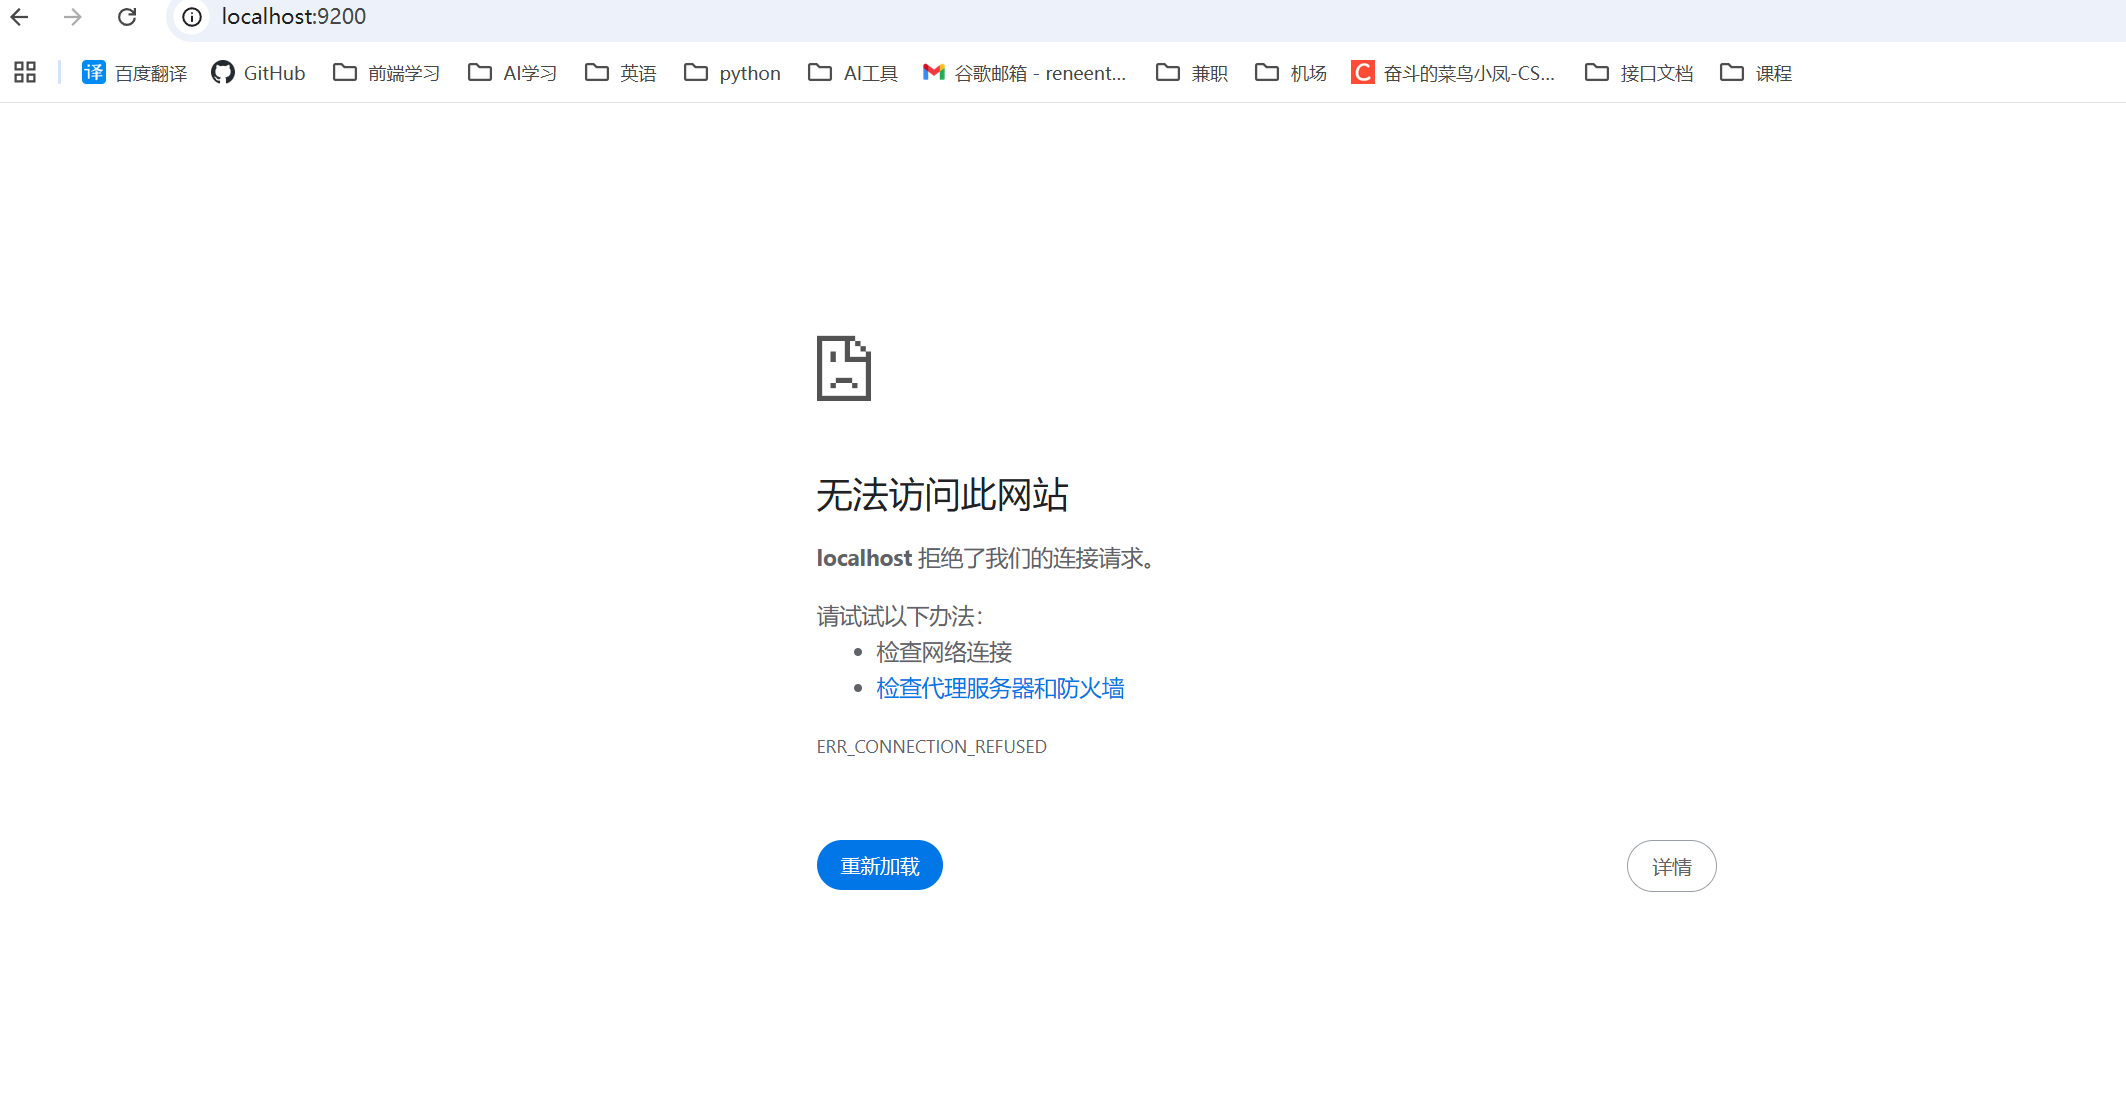Open the 接口文档 bookmark folder
This screenshot has height=1096, width=2126.
click(1639, 73)
